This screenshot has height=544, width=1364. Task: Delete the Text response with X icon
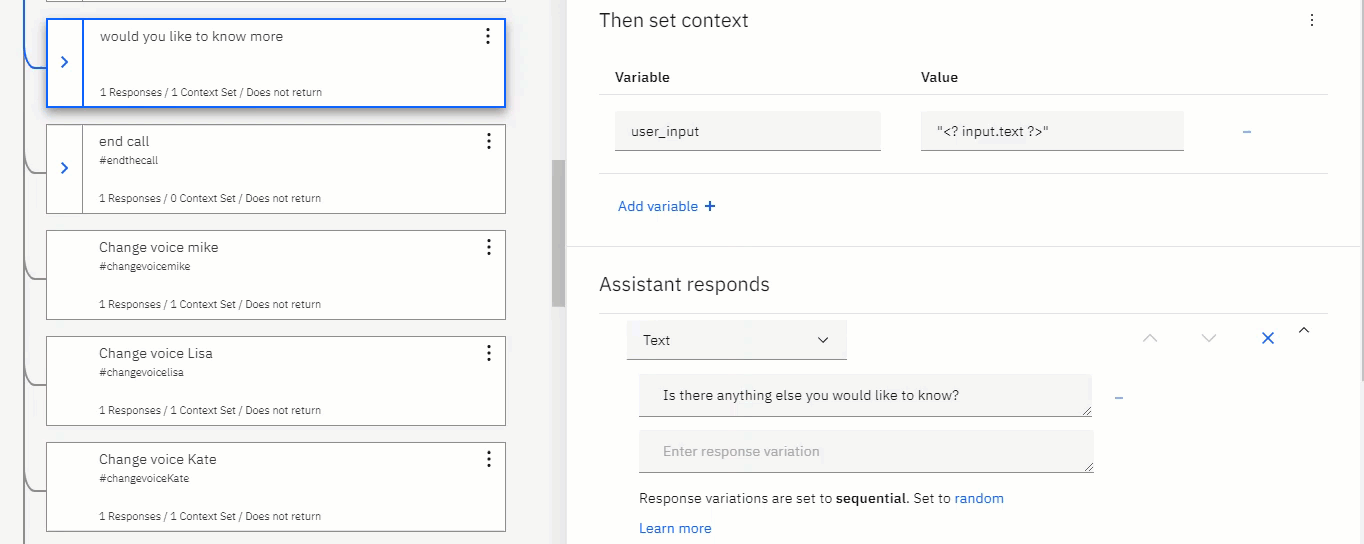click(1267, 339)
